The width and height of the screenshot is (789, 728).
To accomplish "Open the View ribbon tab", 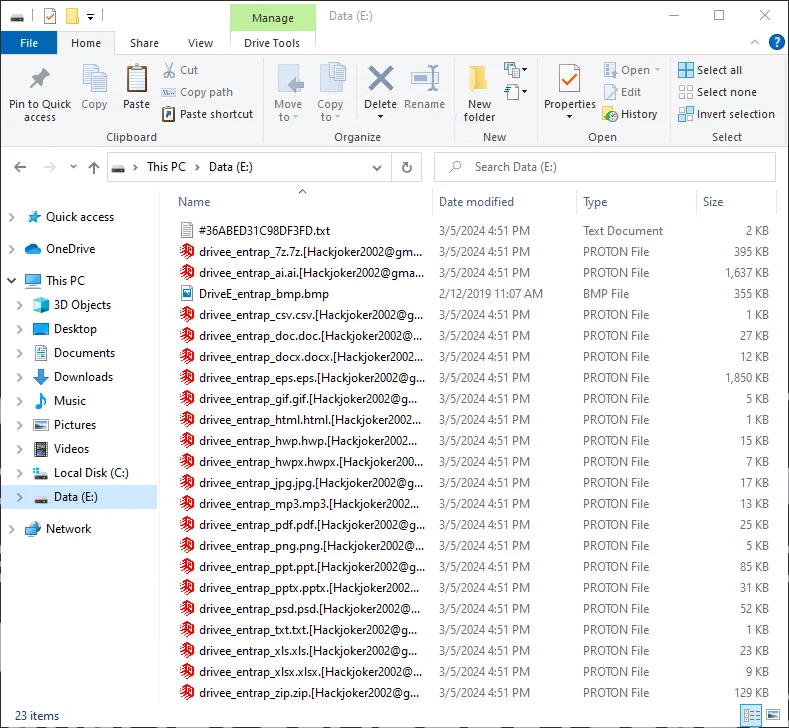I will click(200, 43).
